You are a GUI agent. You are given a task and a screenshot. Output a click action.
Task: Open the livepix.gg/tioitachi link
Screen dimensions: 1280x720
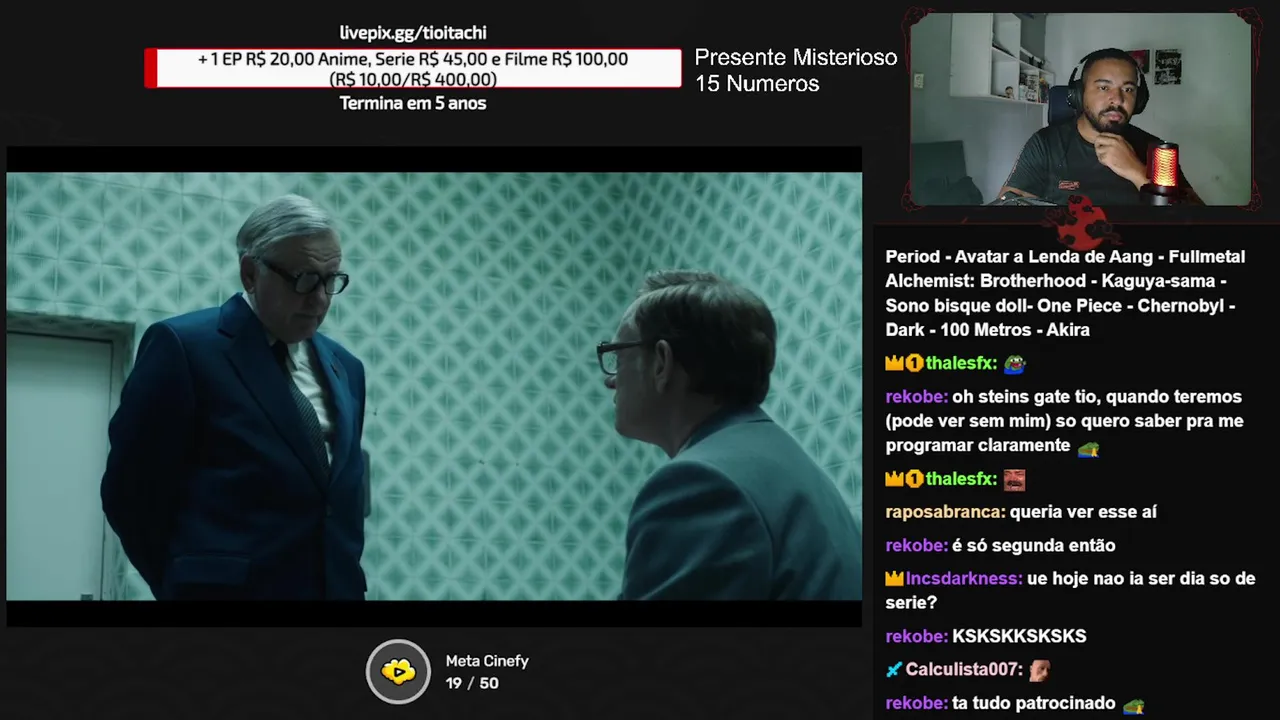click(x=413, y=33)
